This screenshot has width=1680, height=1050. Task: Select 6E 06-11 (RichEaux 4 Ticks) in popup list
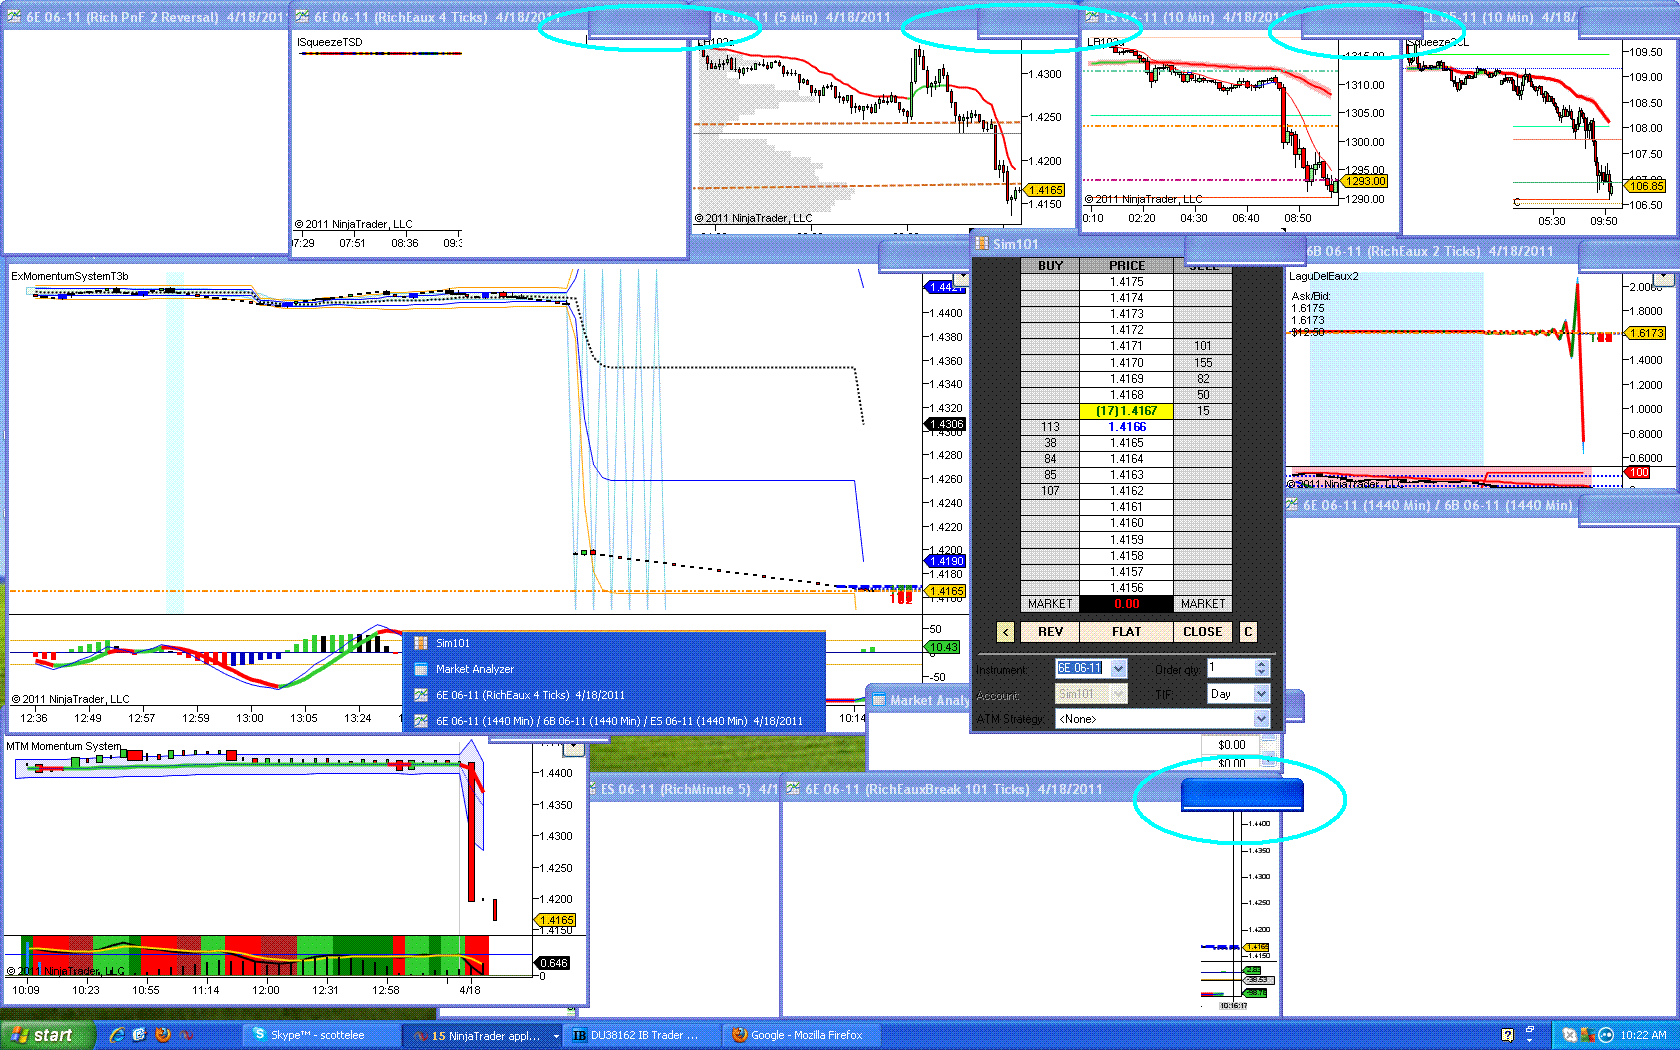click(614, 695)
